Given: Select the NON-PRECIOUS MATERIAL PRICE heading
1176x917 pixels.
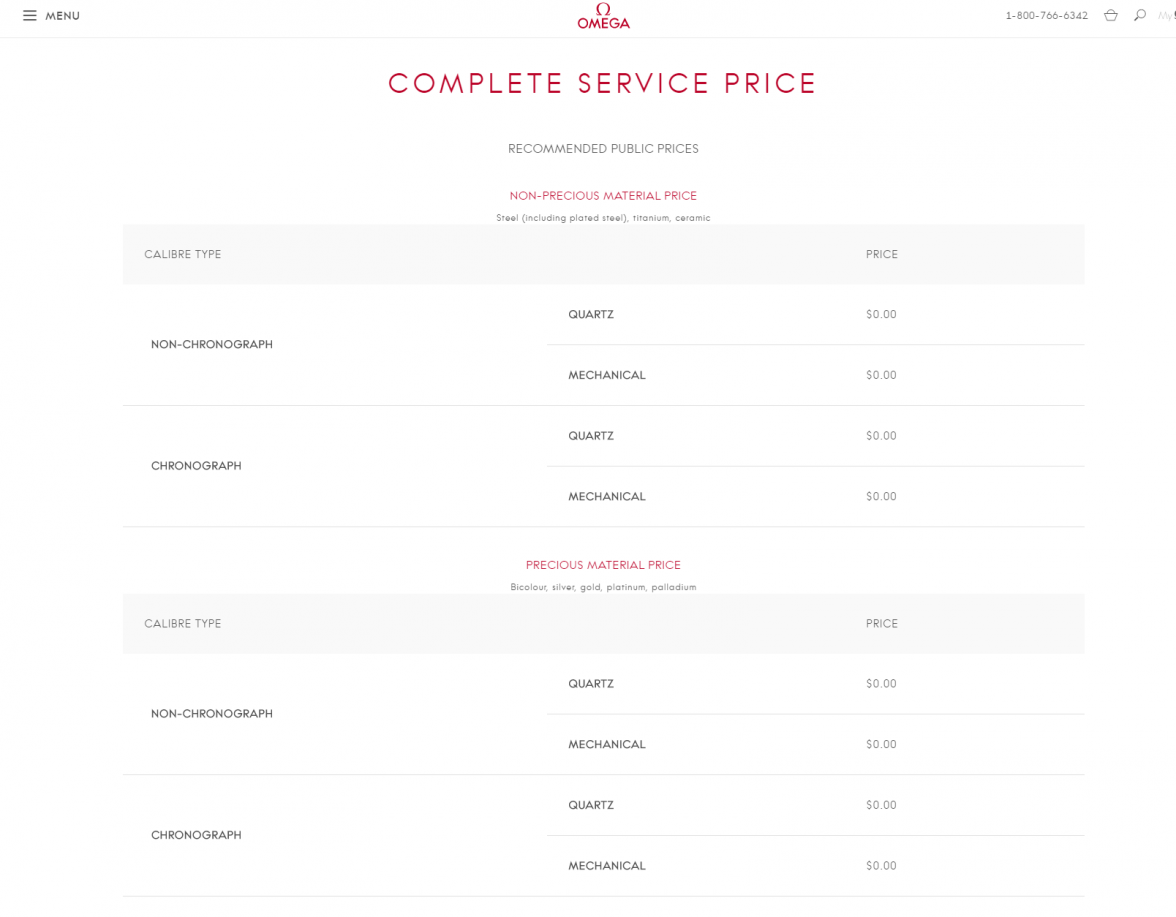Looking at the screenshot, I should (x=603, y=195).
